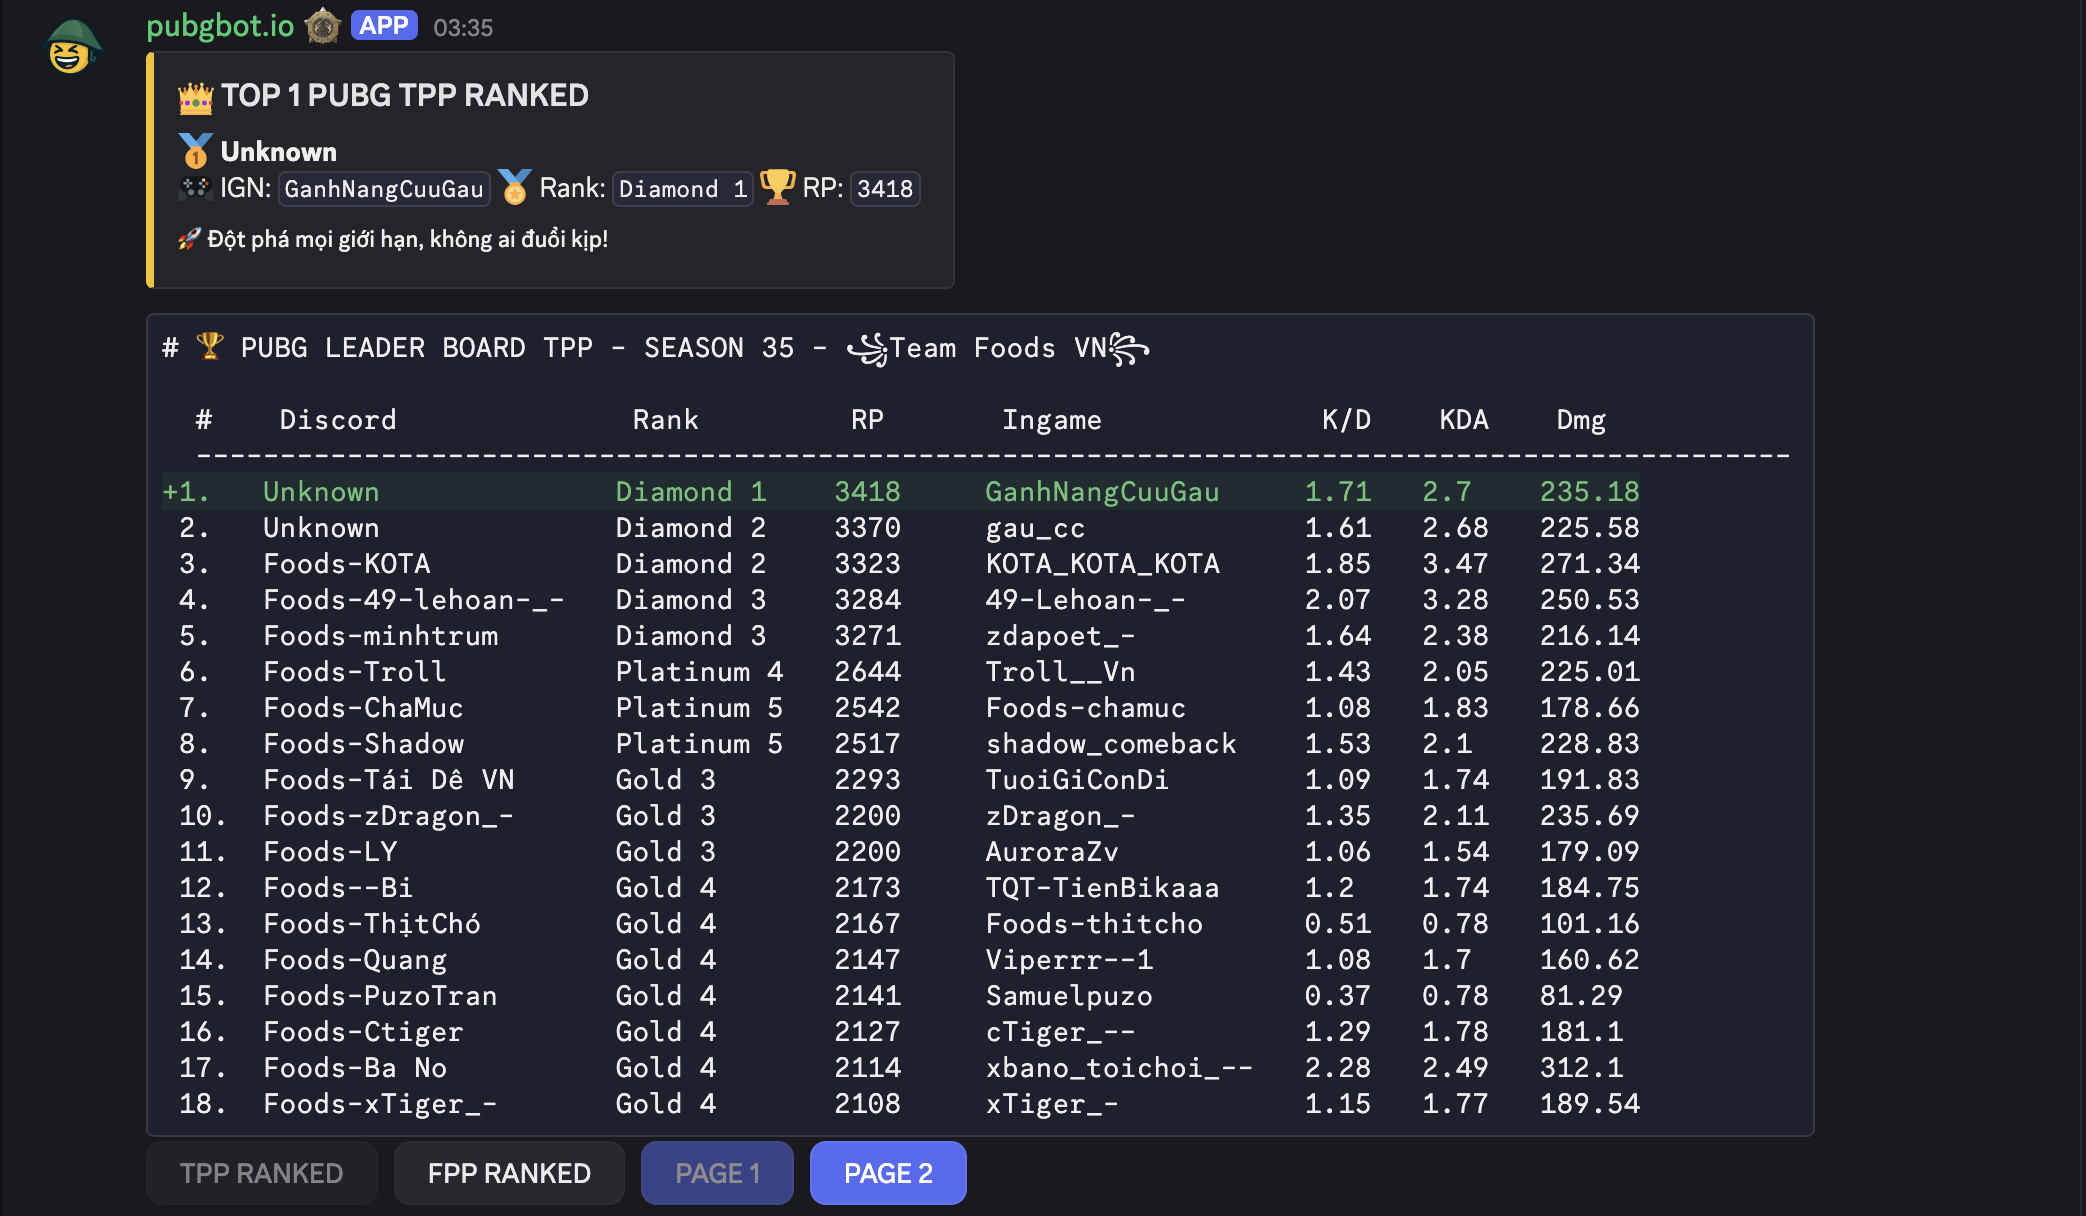Screen dimensions: 2086x1216
Task: Click the pubgbot.io bot avatar
Action: pos(72,46)
